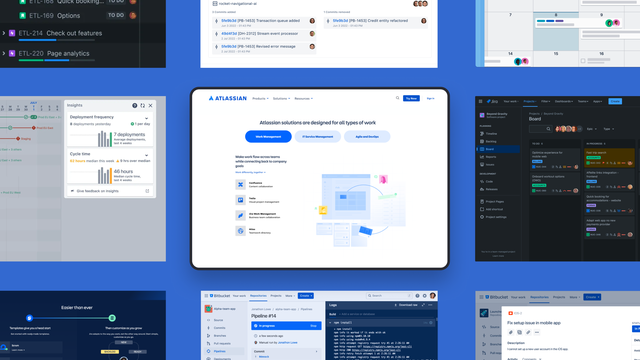Open the external link icon beside Give feedback
This screenshot has height=360, width=640.
(x=147, y=191)
